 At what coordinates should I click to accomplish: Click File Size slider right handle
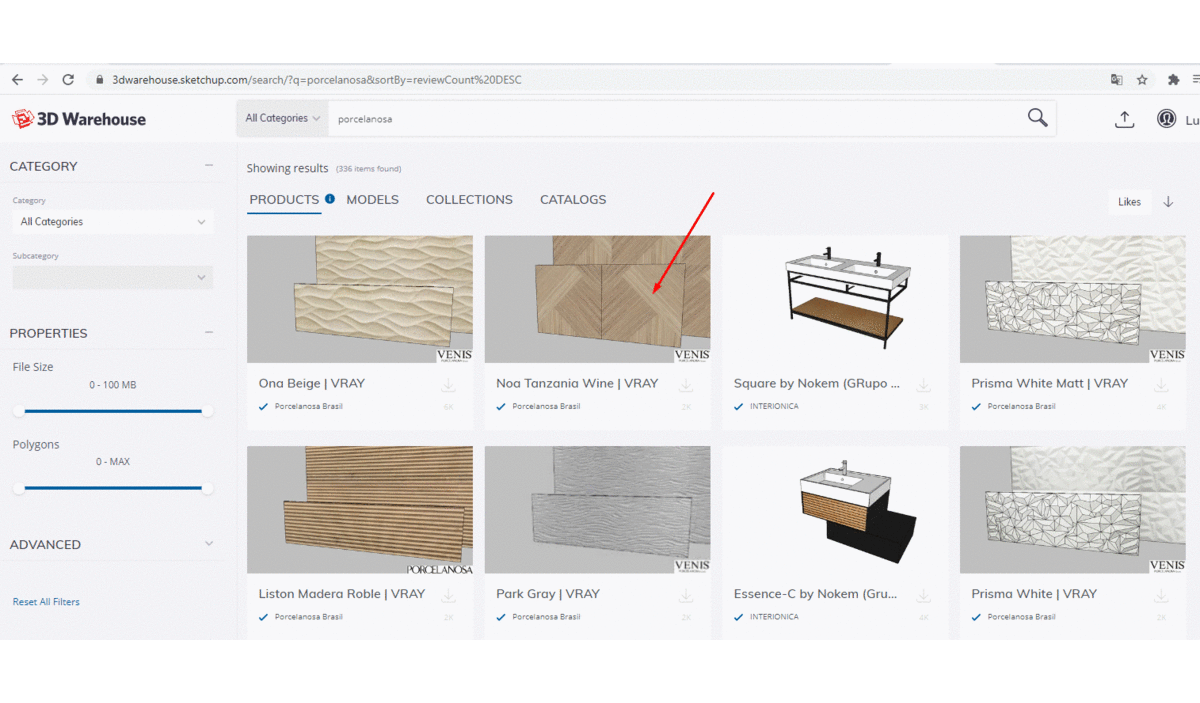pyautogui.click(x=207, y=411)
